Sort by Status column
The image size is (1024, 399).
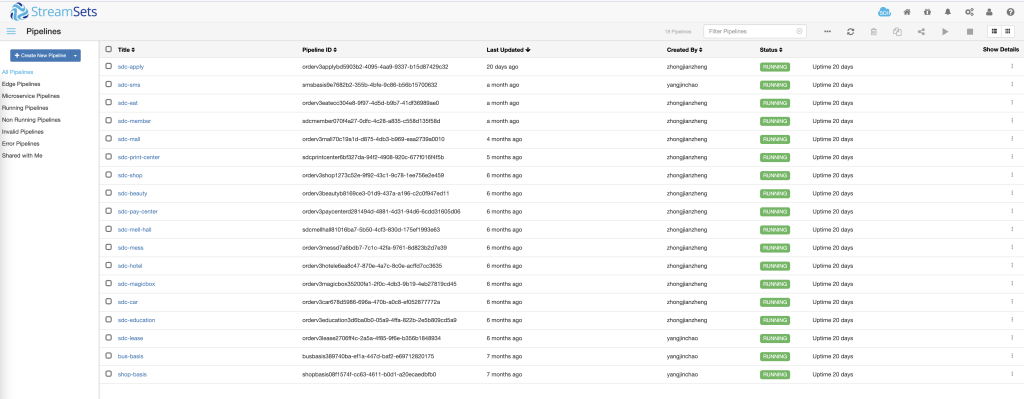771,50
